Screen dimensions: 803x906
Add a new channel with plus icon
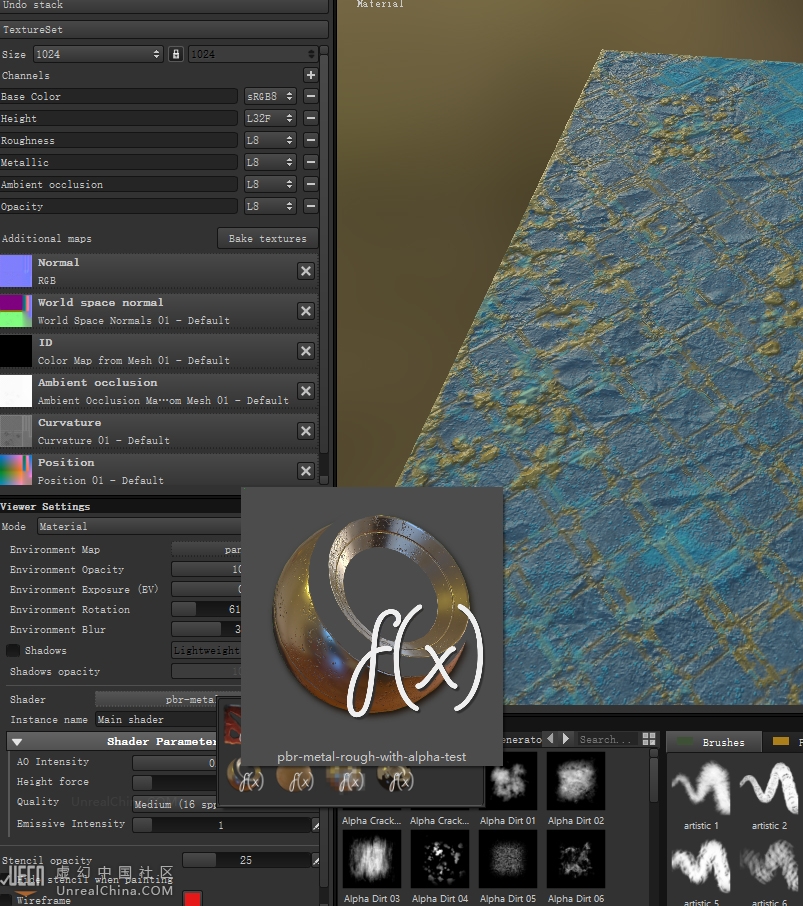pyautogui.click(x=311, y=75)
